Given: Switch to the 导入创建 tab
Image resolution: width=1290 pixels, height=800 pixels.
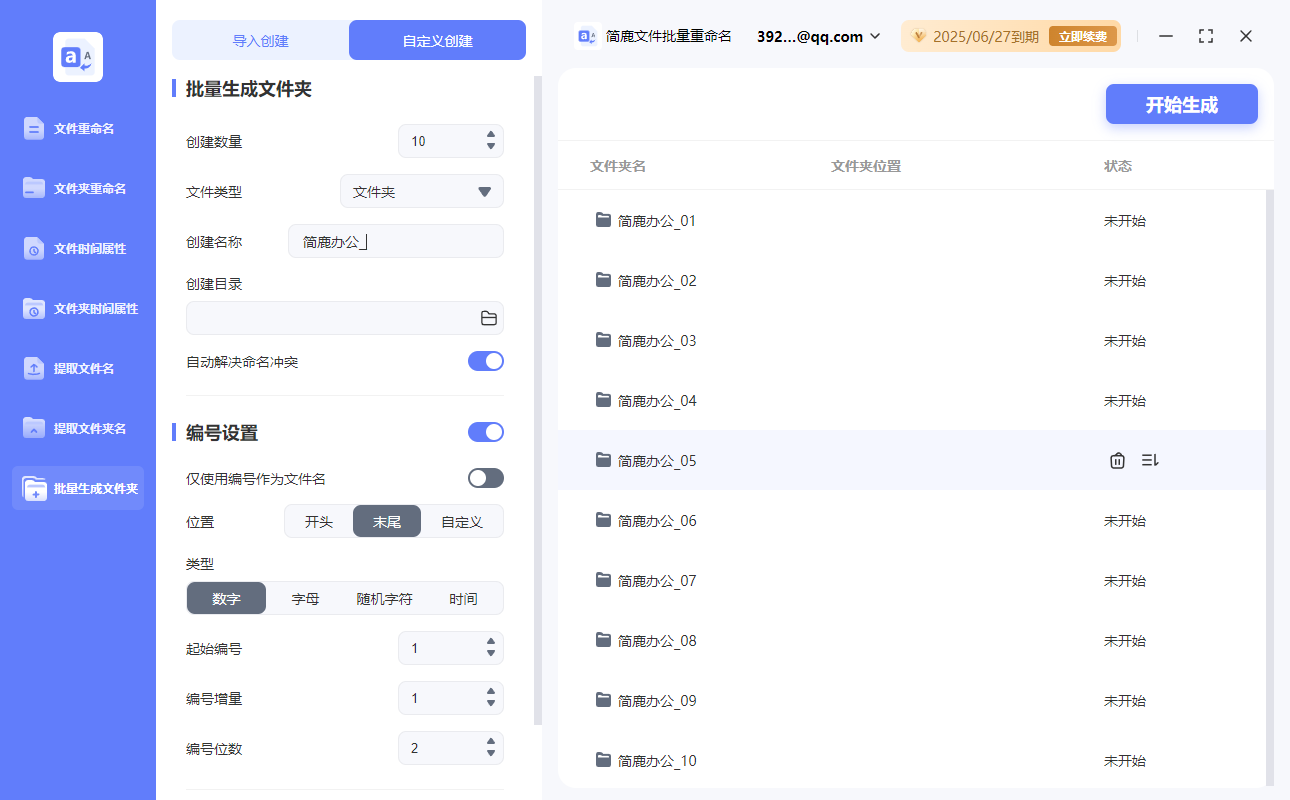Looking at the screenshot, I should (x=259, y=39).
